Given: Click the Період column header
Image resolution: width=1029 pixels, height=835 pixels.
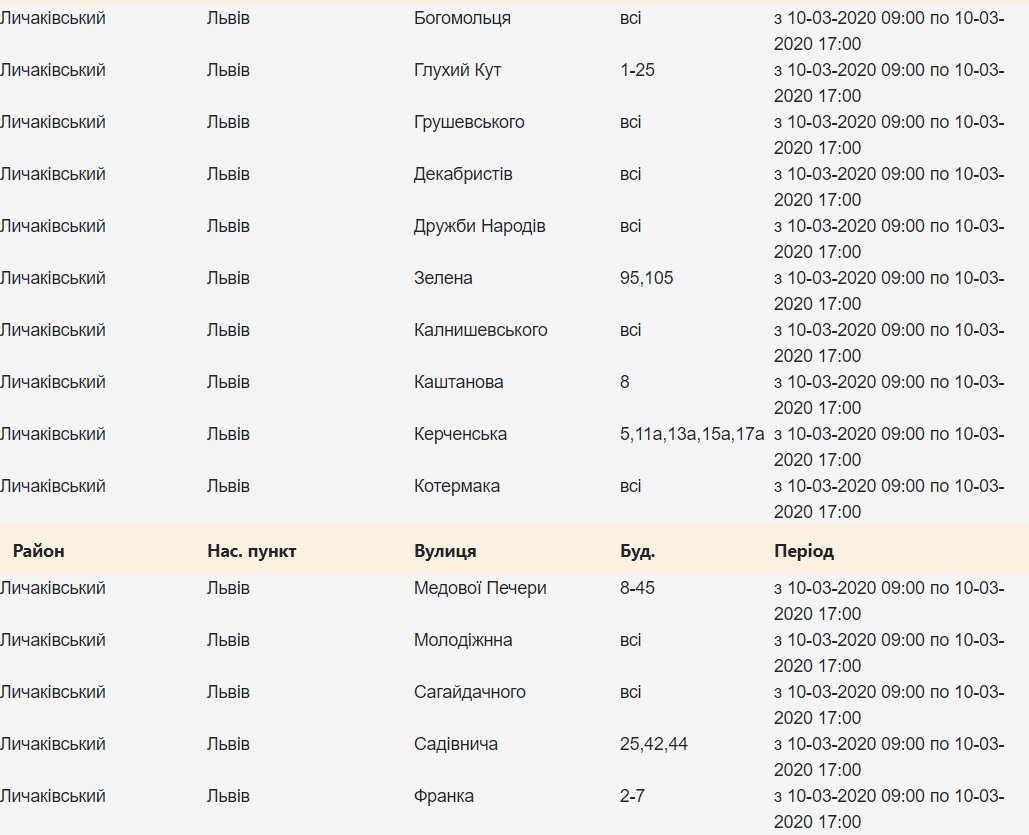Looking at the screenshot, I should pyautogui.click(x=804, y=551).
